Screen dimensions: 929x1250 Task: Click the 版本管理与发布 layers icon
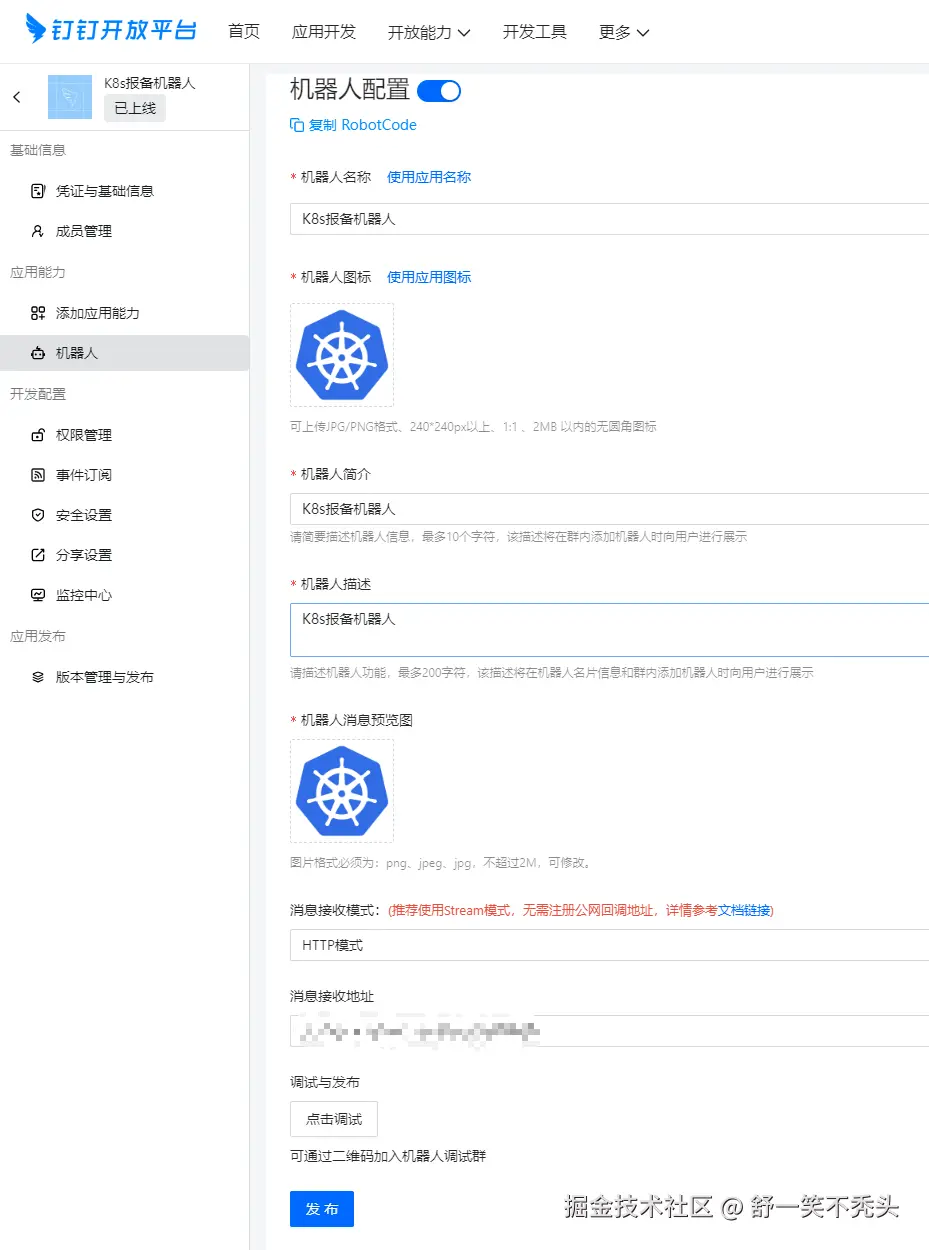pyautogui.click(x=38, y=677)
